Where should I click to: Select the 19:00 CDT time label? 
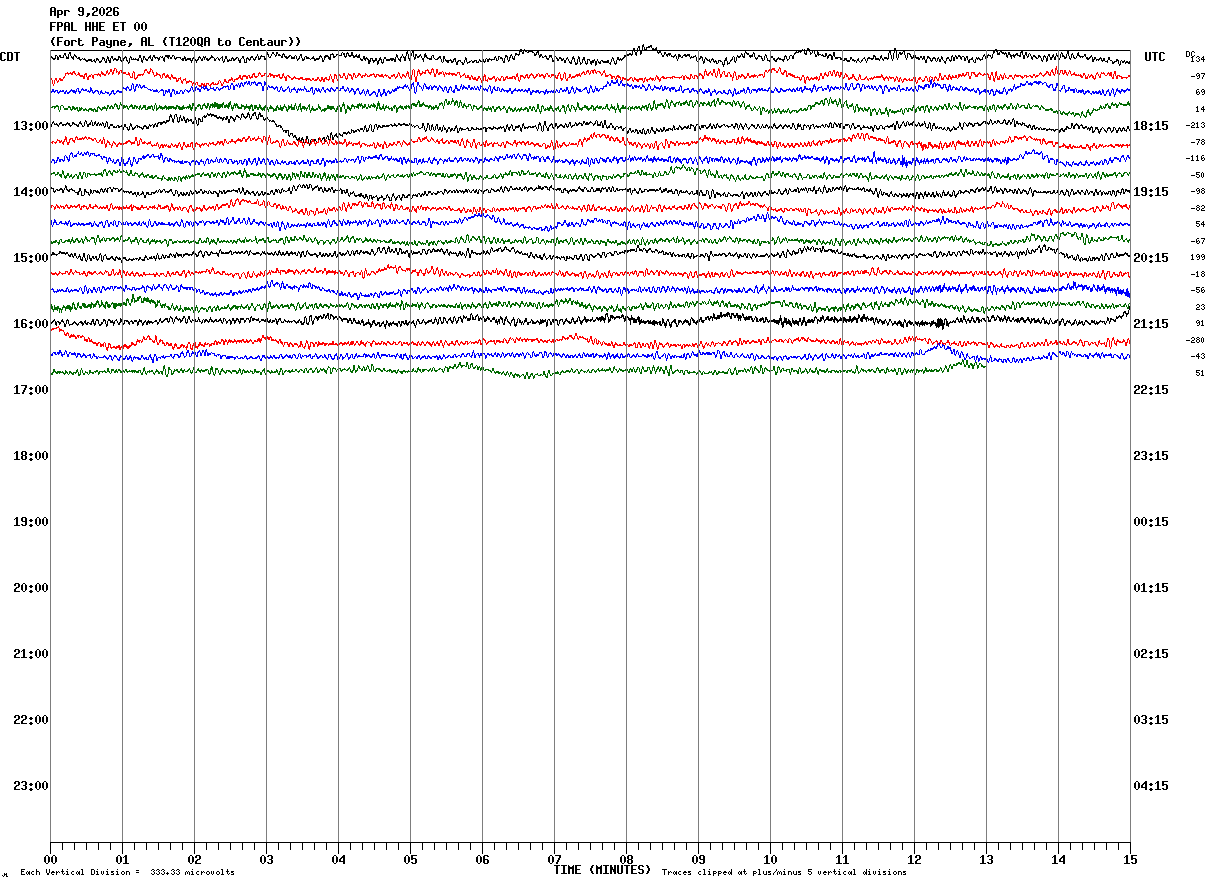click(31, 522)
